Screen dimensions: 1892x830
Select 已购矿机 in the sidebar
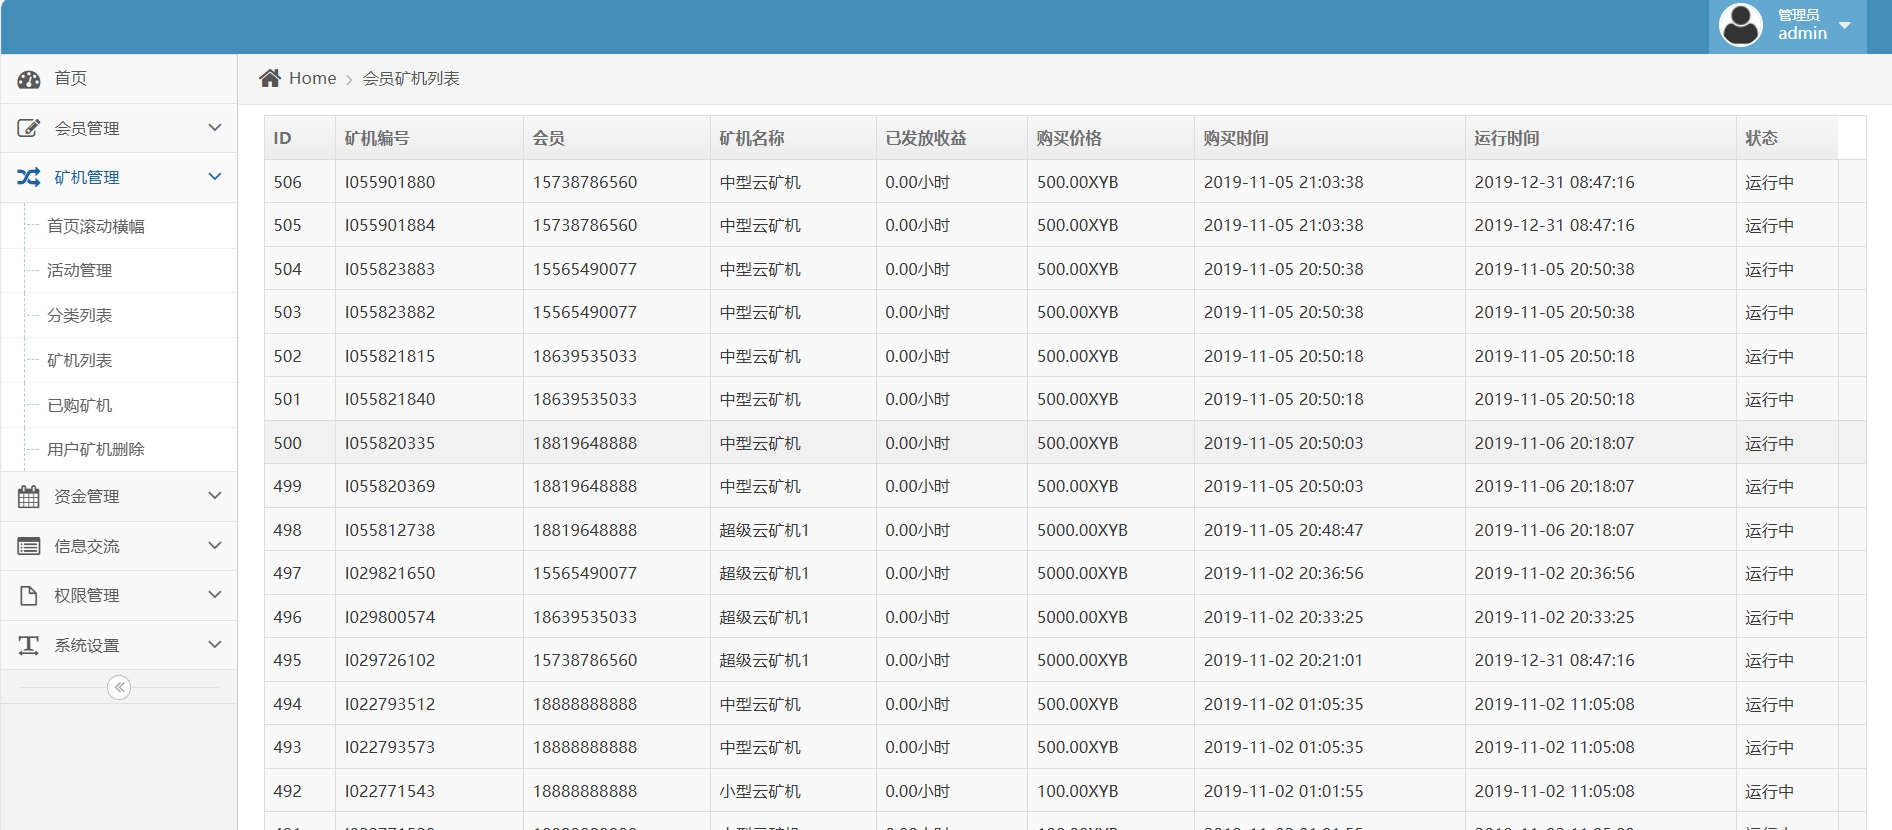(80, 405)
